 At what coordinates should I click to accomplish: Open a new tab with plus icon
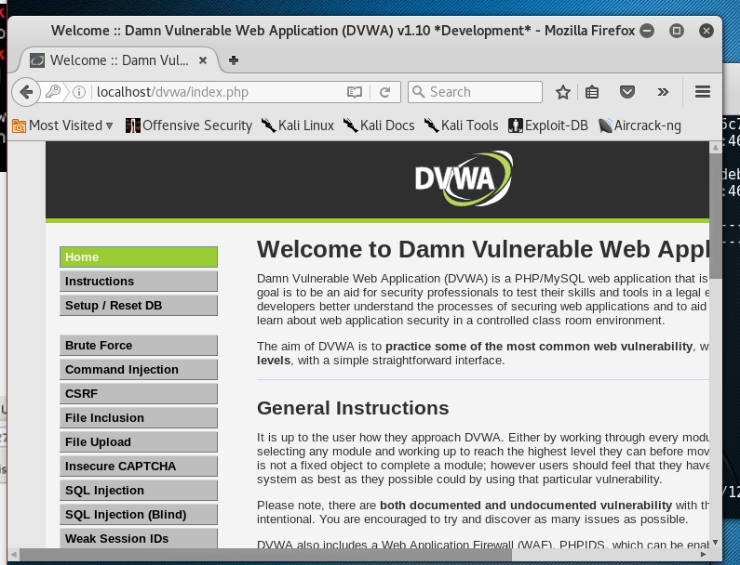click(233, 60)
